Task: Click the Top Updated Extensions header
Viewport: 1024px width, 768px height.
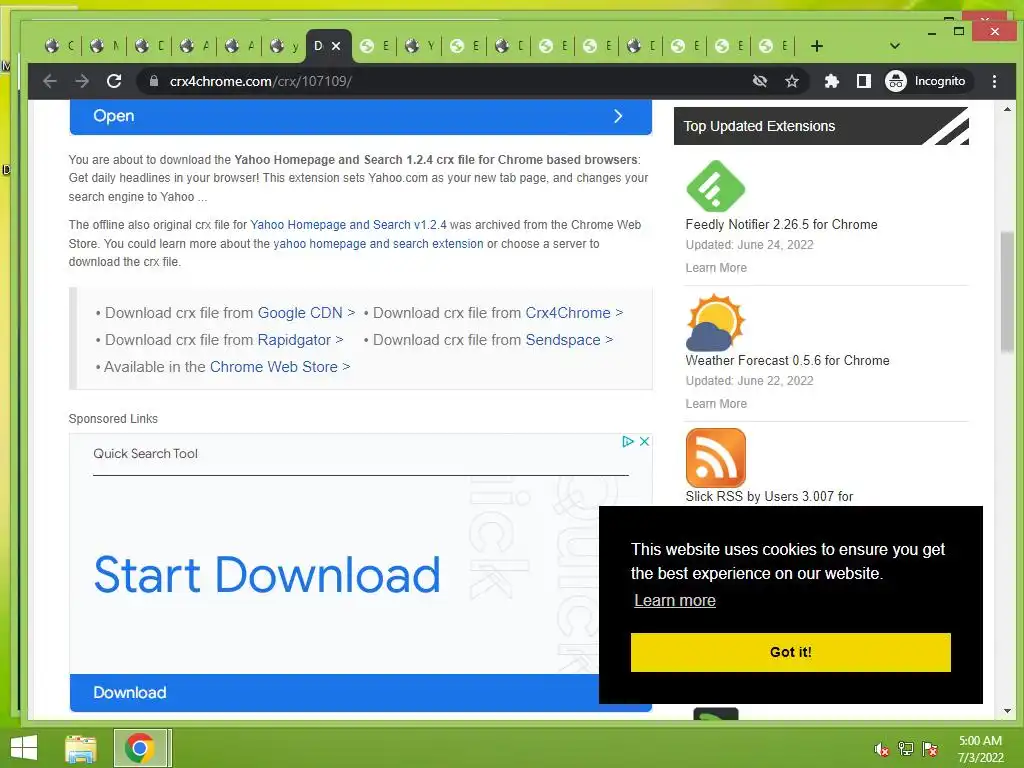Action: [x=821, y=126]
